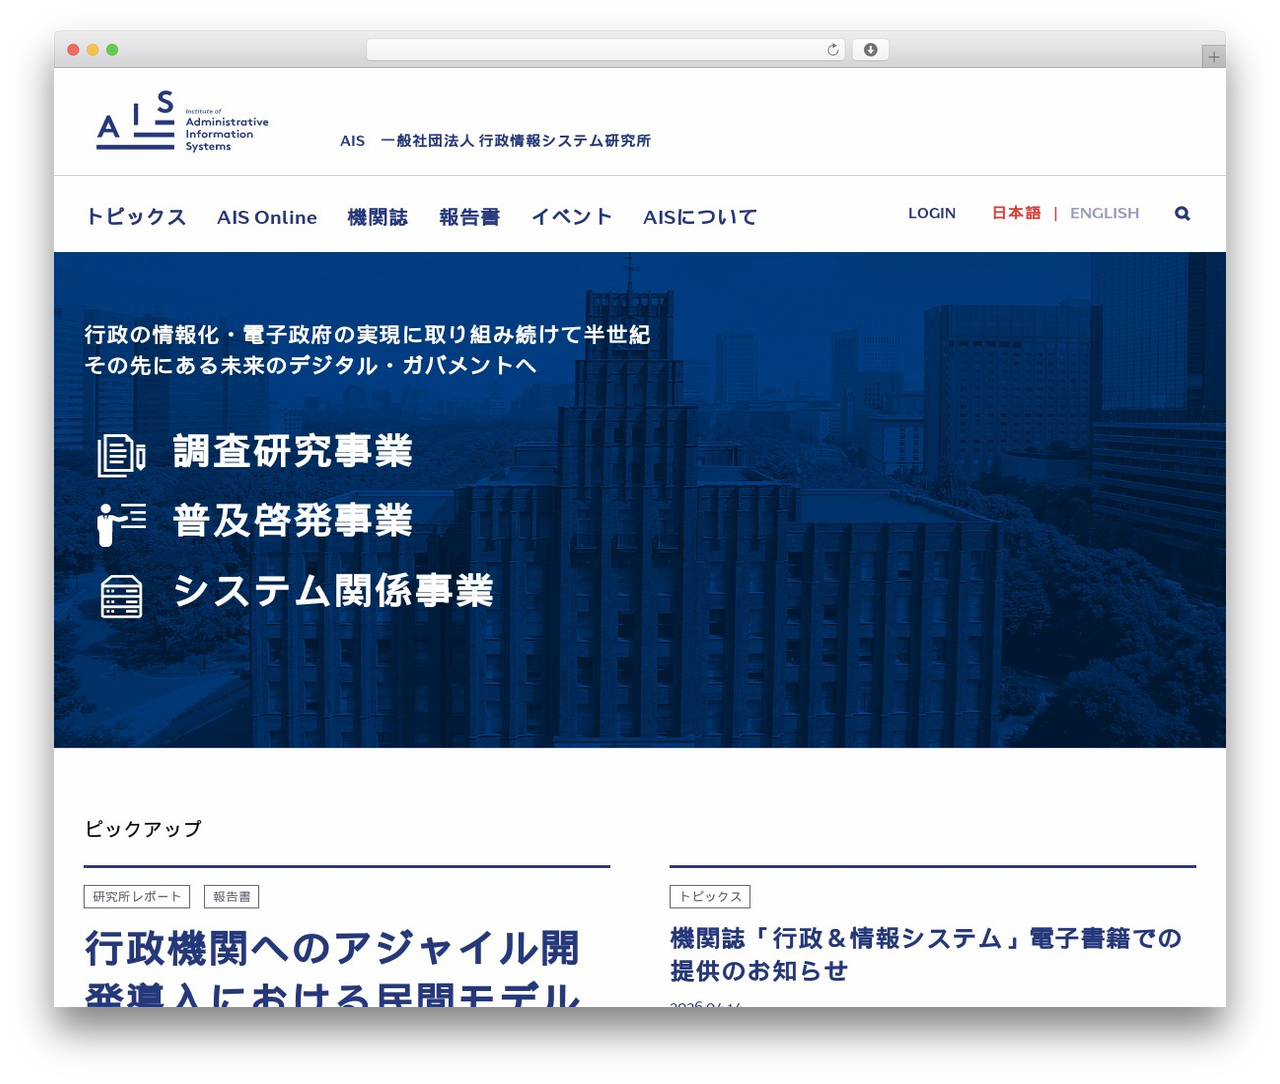Click the ピックアップ section heading
The width and height of the screenshot is (1280, 1084).
[x=143, y=829]
